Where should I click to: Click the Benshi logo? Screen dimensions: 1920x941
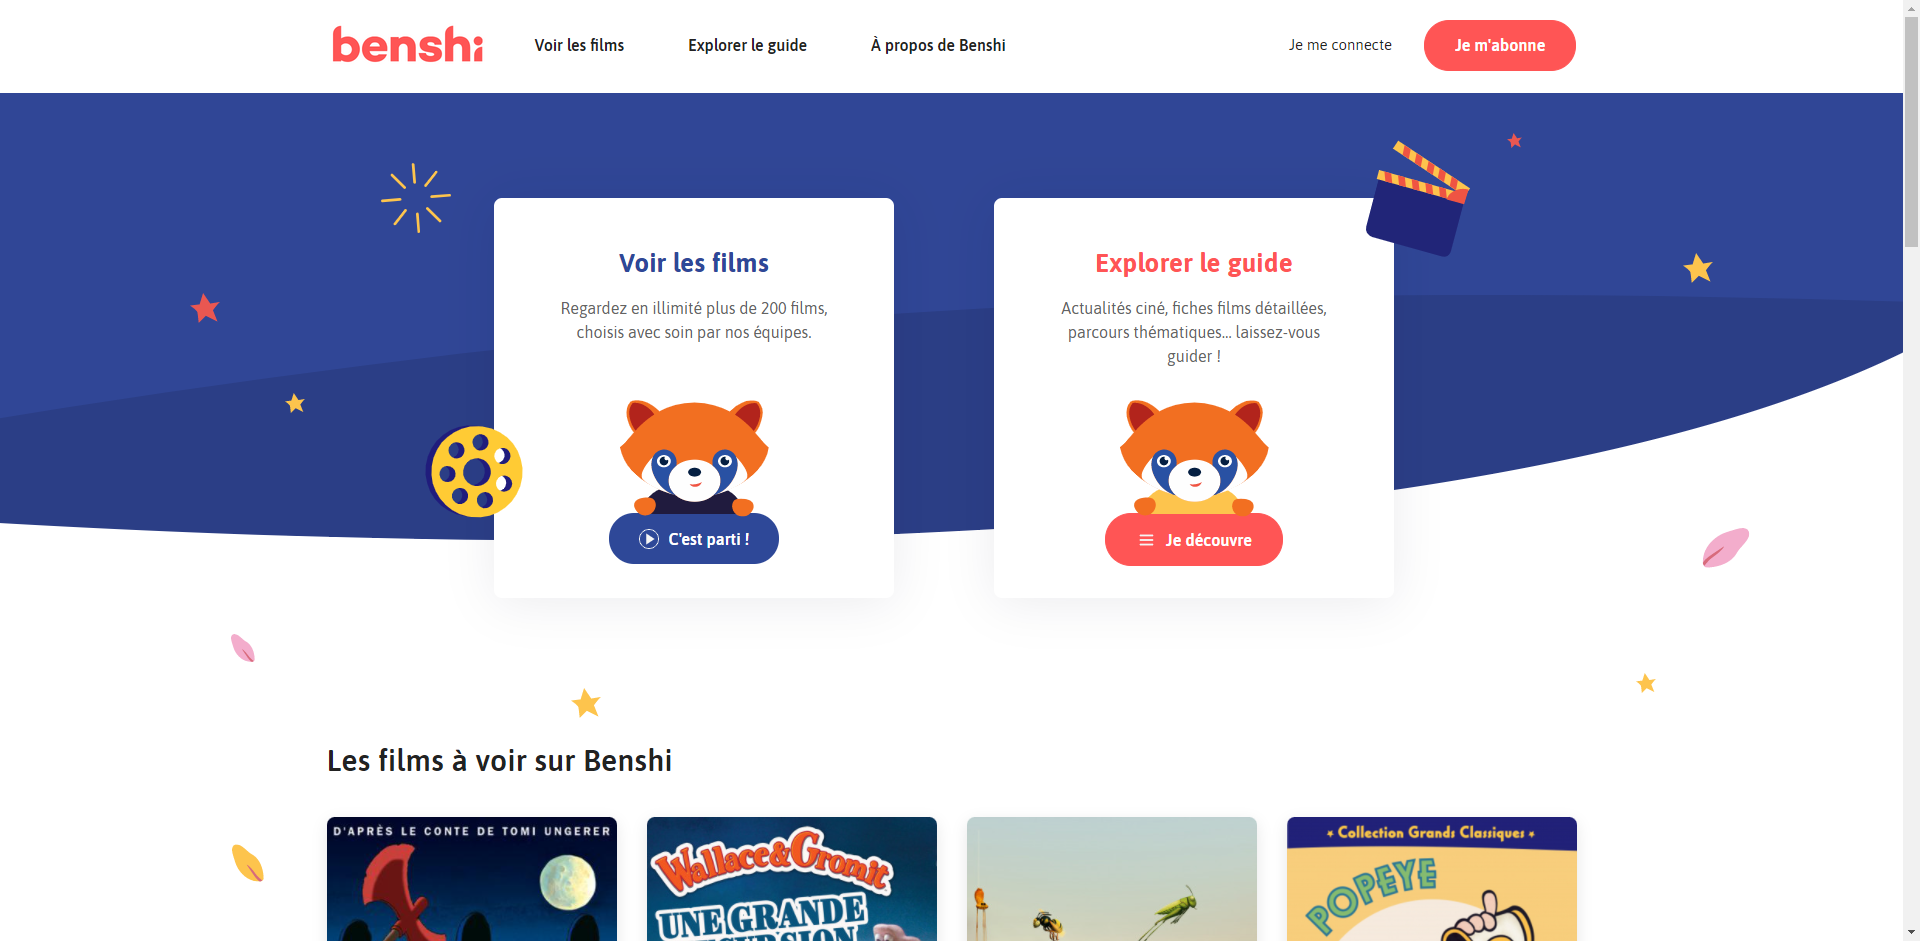(407, 45)
